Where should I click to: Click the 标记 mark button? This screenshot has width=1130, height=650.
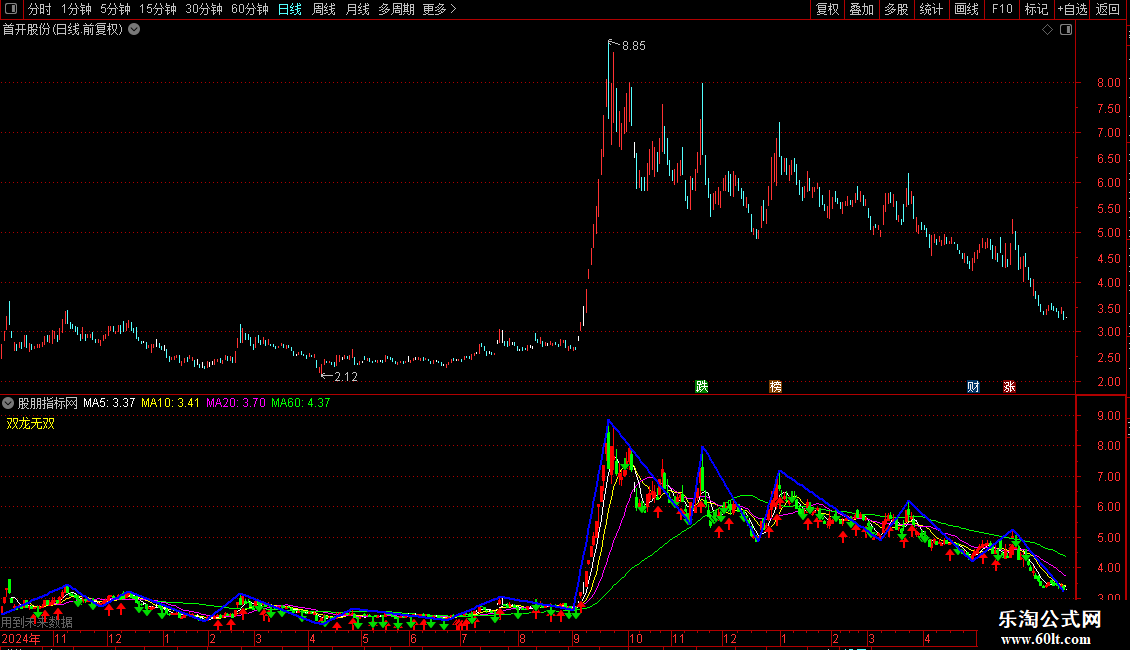(x=1036, y=9)
